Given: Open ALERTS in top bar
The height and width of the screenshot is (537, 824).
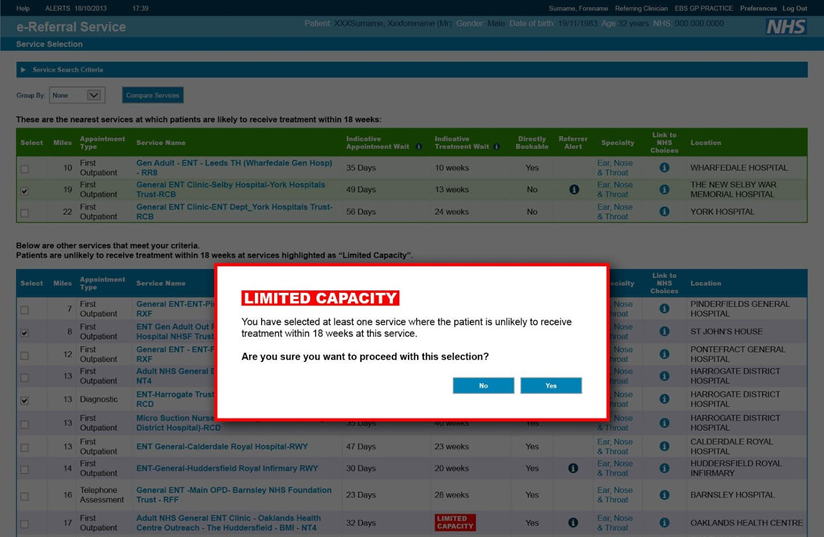Looking at the screenshot, I should pos(58,8).
